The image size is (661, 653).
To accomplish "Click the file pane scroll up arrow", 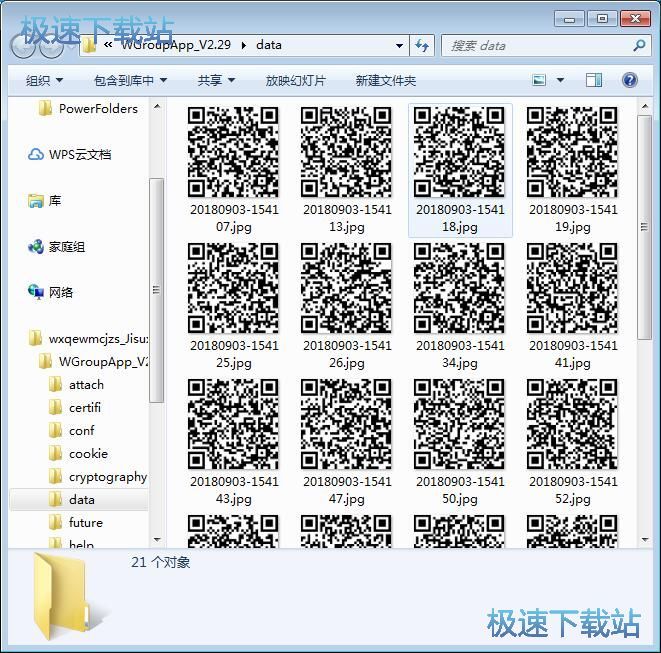I will coord(645,107).
